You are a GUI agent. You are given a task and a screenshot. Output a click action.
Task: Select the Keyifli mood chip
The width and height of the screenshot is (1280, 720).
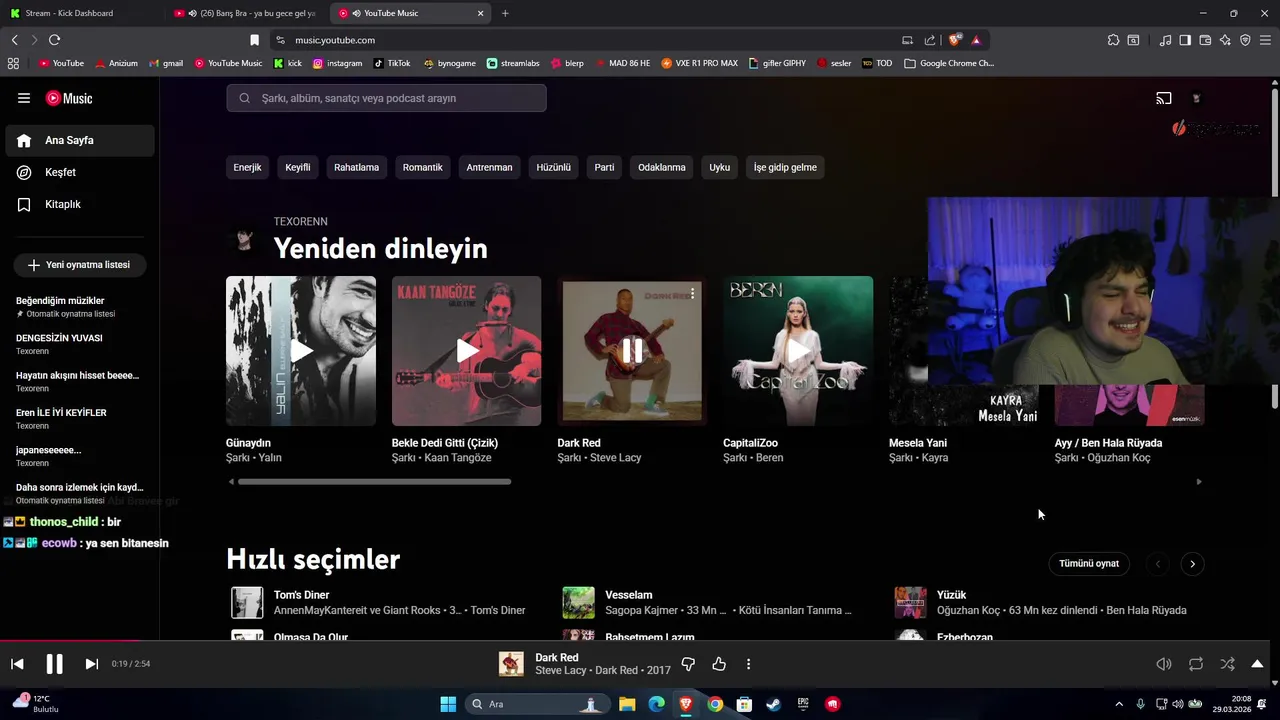[298, 167]
